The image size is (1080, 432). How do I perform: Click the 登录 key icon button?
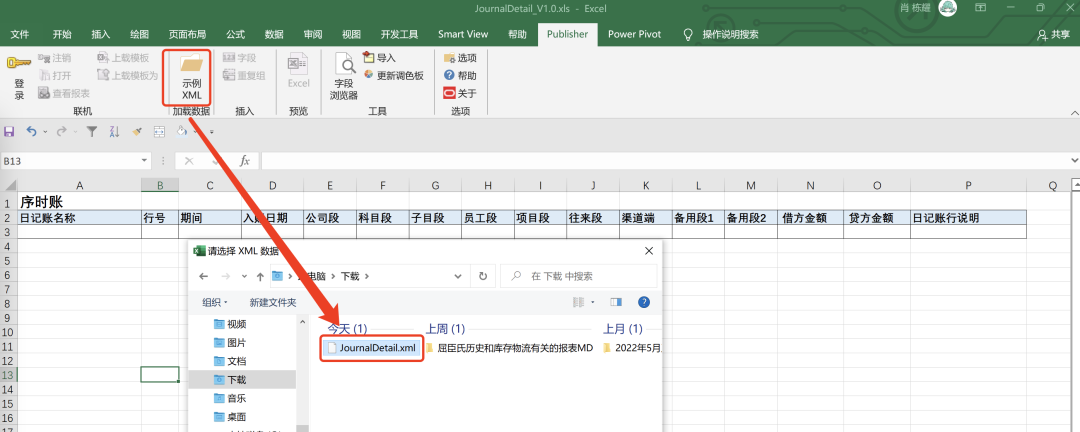(19, 76)
